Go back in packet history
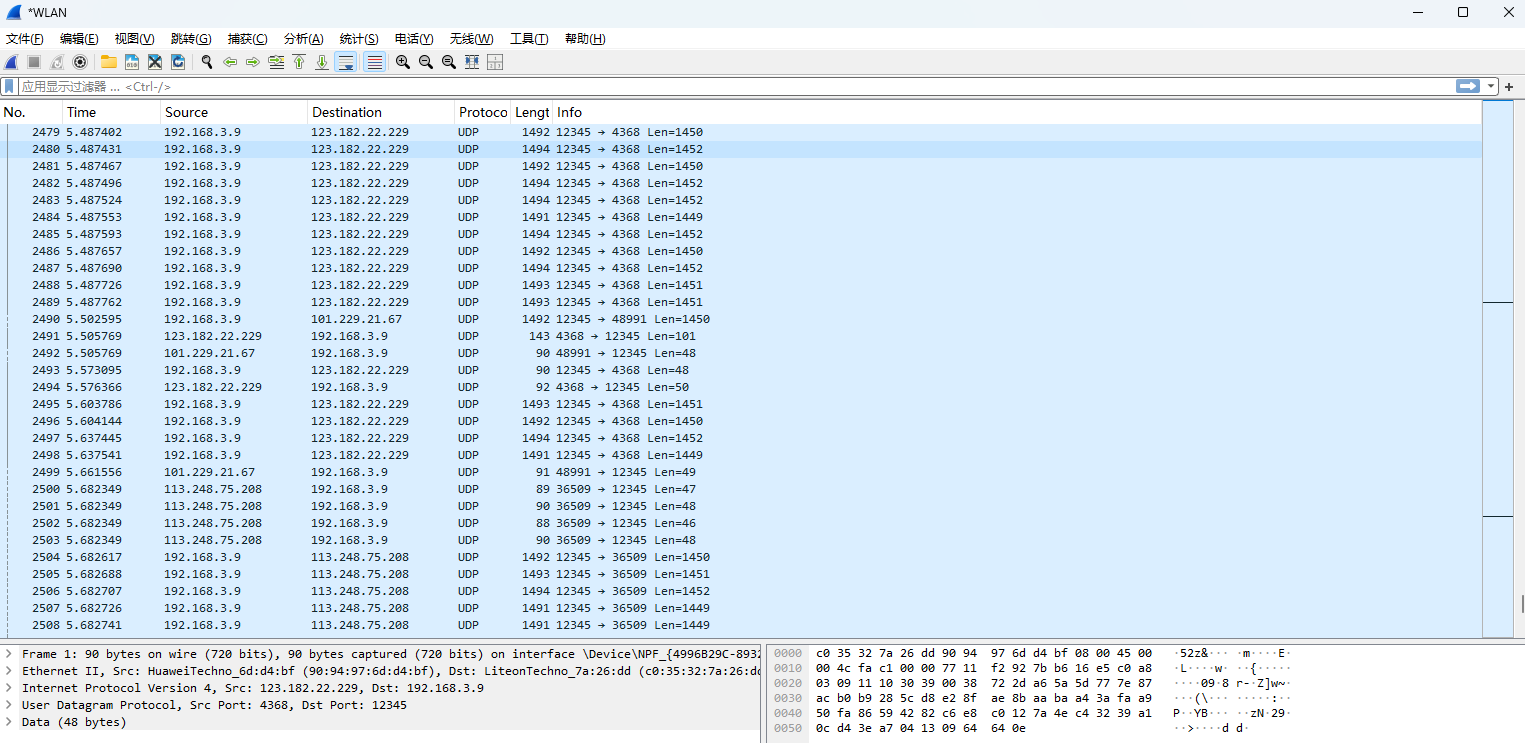The height and width of the screenshot is (743, 1525). pos(230,62)
